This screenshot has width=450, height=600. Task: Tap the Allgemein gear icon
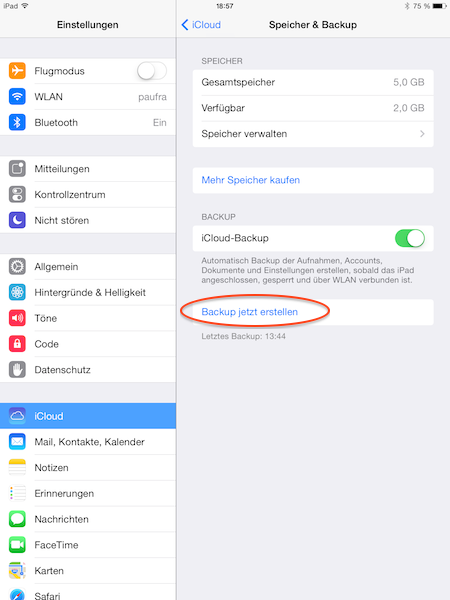[17, 266]
